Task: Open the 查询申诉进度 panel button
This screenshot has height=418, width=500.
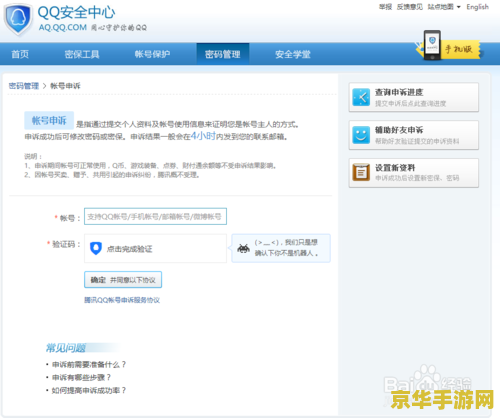Action: click(414, 97)
